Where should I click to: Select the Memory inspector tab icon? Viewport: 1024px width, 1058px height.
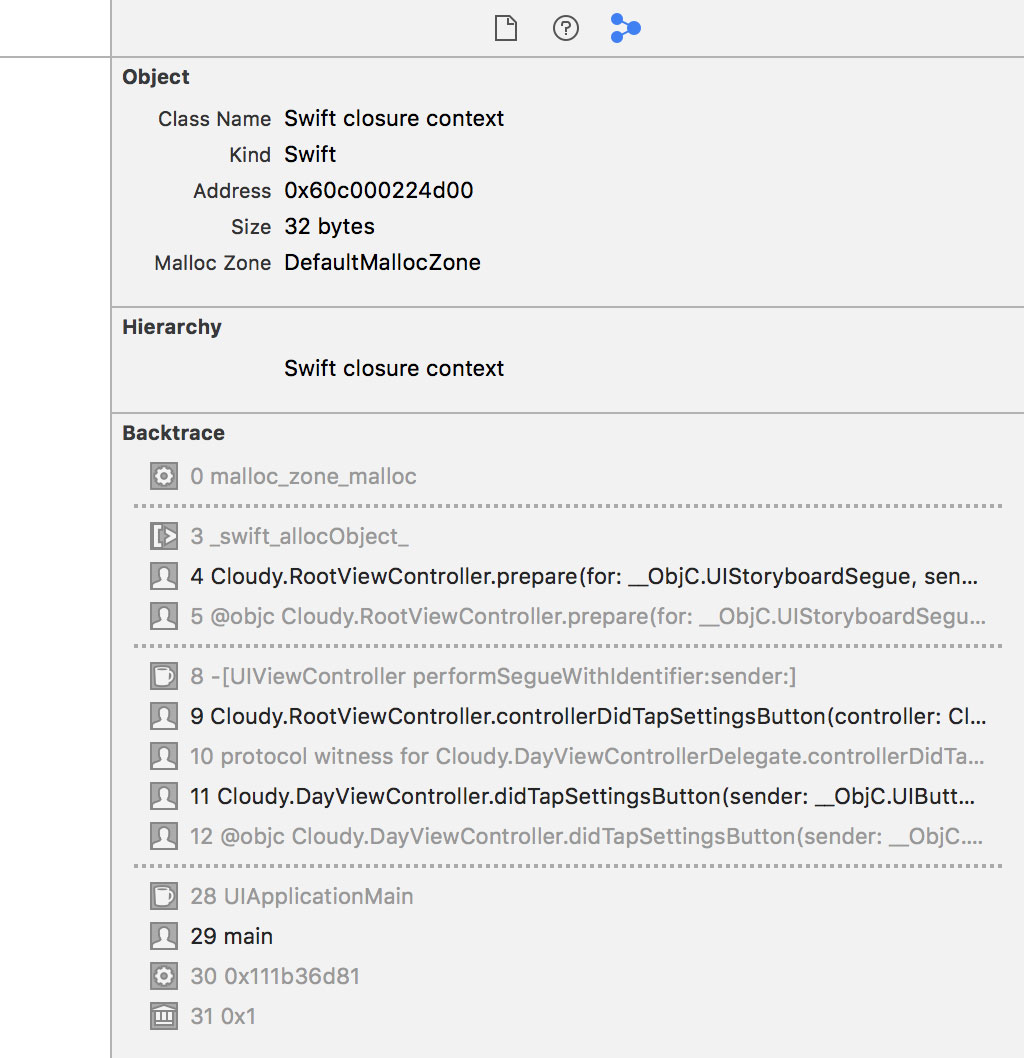pos(625,29)
